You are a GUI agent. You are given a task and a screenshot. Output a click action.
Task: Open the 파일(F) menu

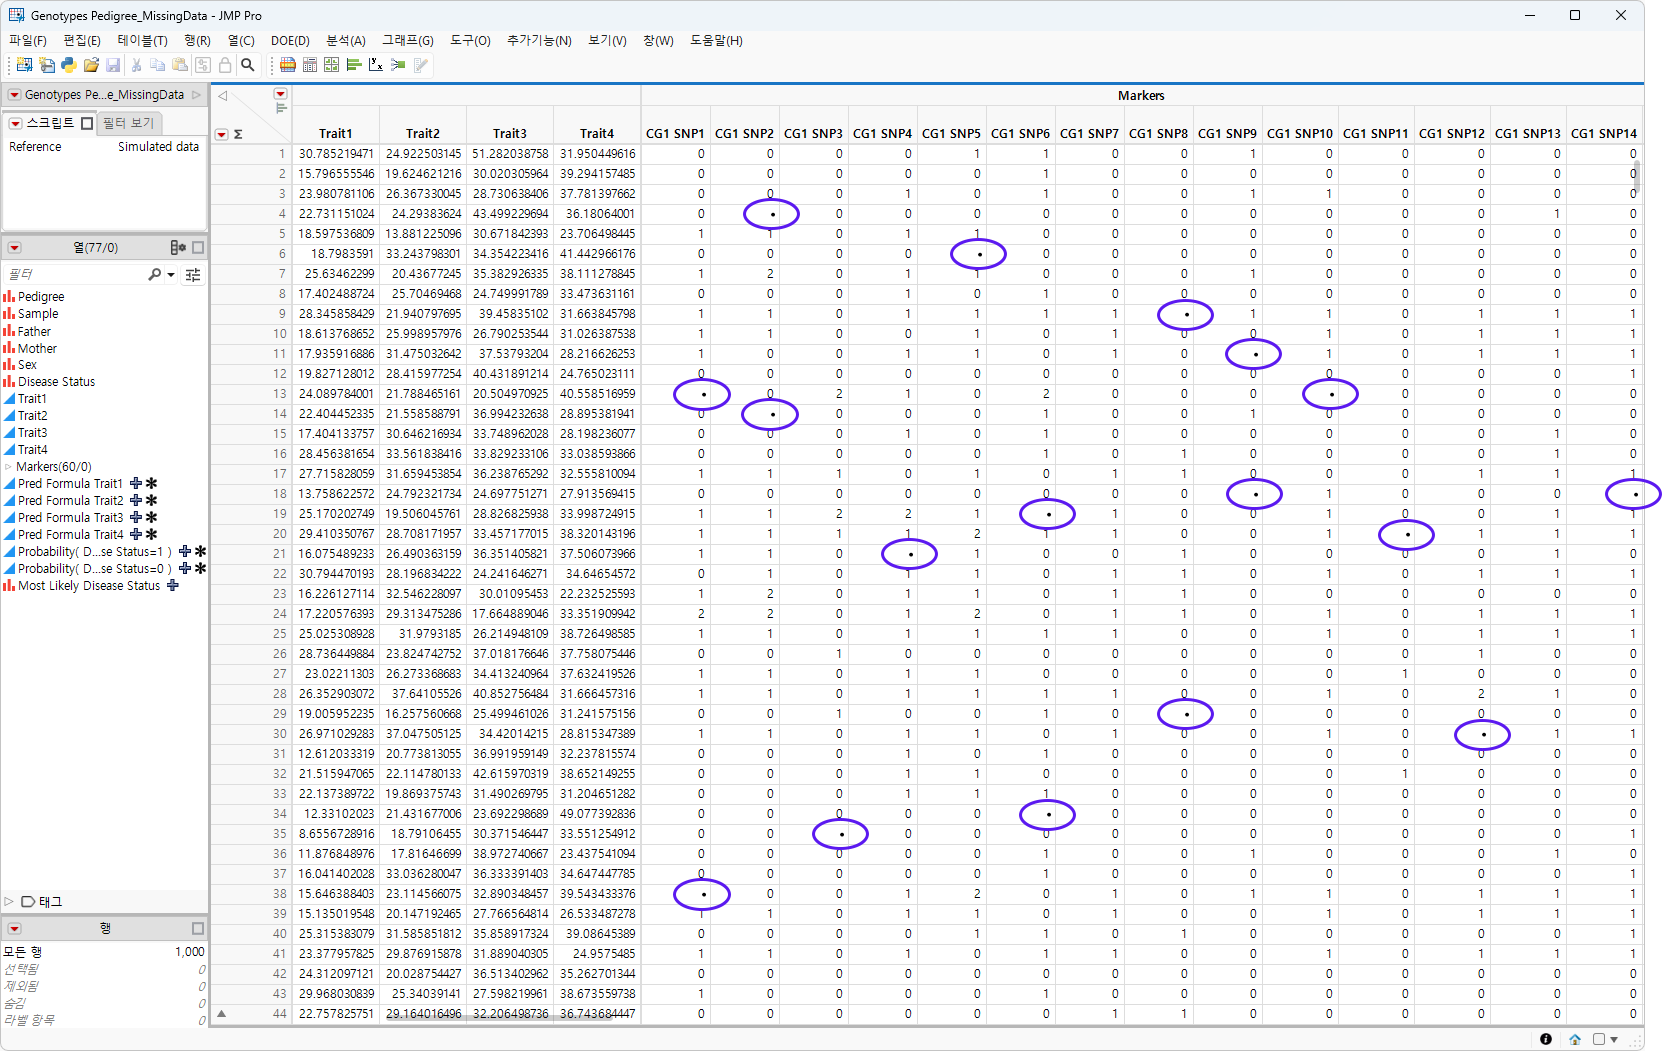click(x=28, y=40)
